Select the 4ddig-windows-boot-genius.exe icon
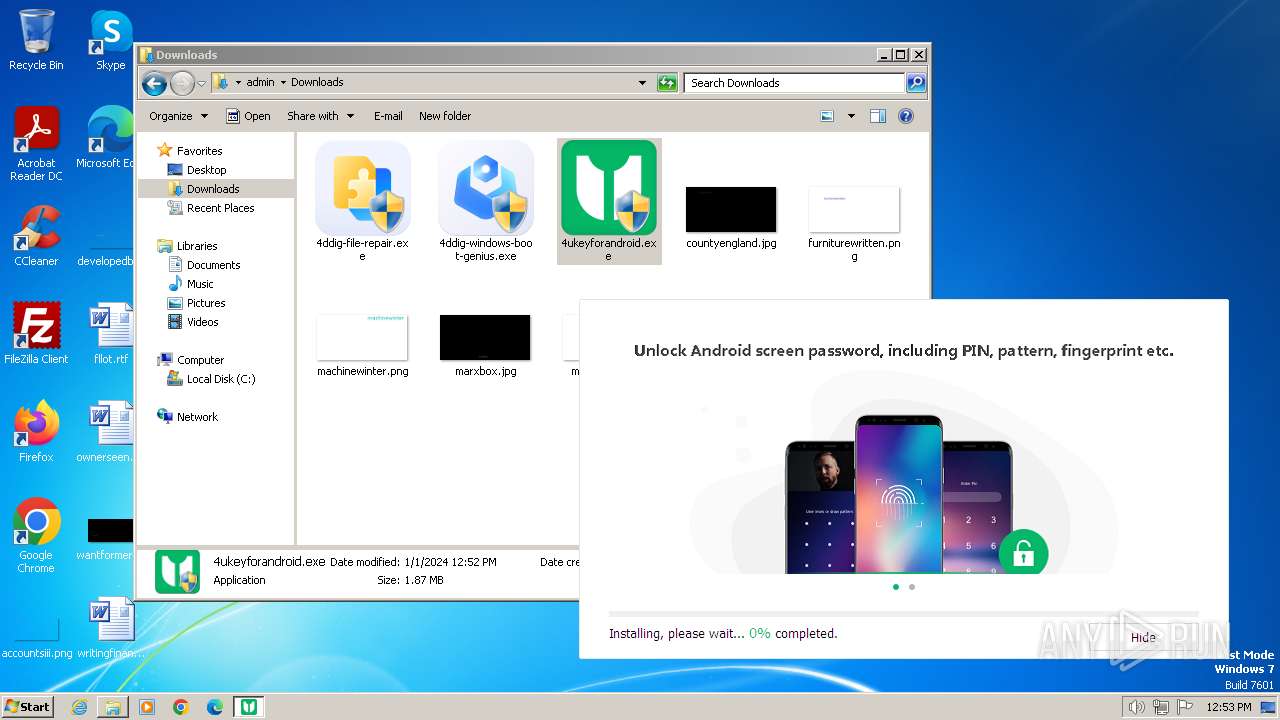Image resolution: width=1280 pixels, height=720 pixels. (486, 188)
